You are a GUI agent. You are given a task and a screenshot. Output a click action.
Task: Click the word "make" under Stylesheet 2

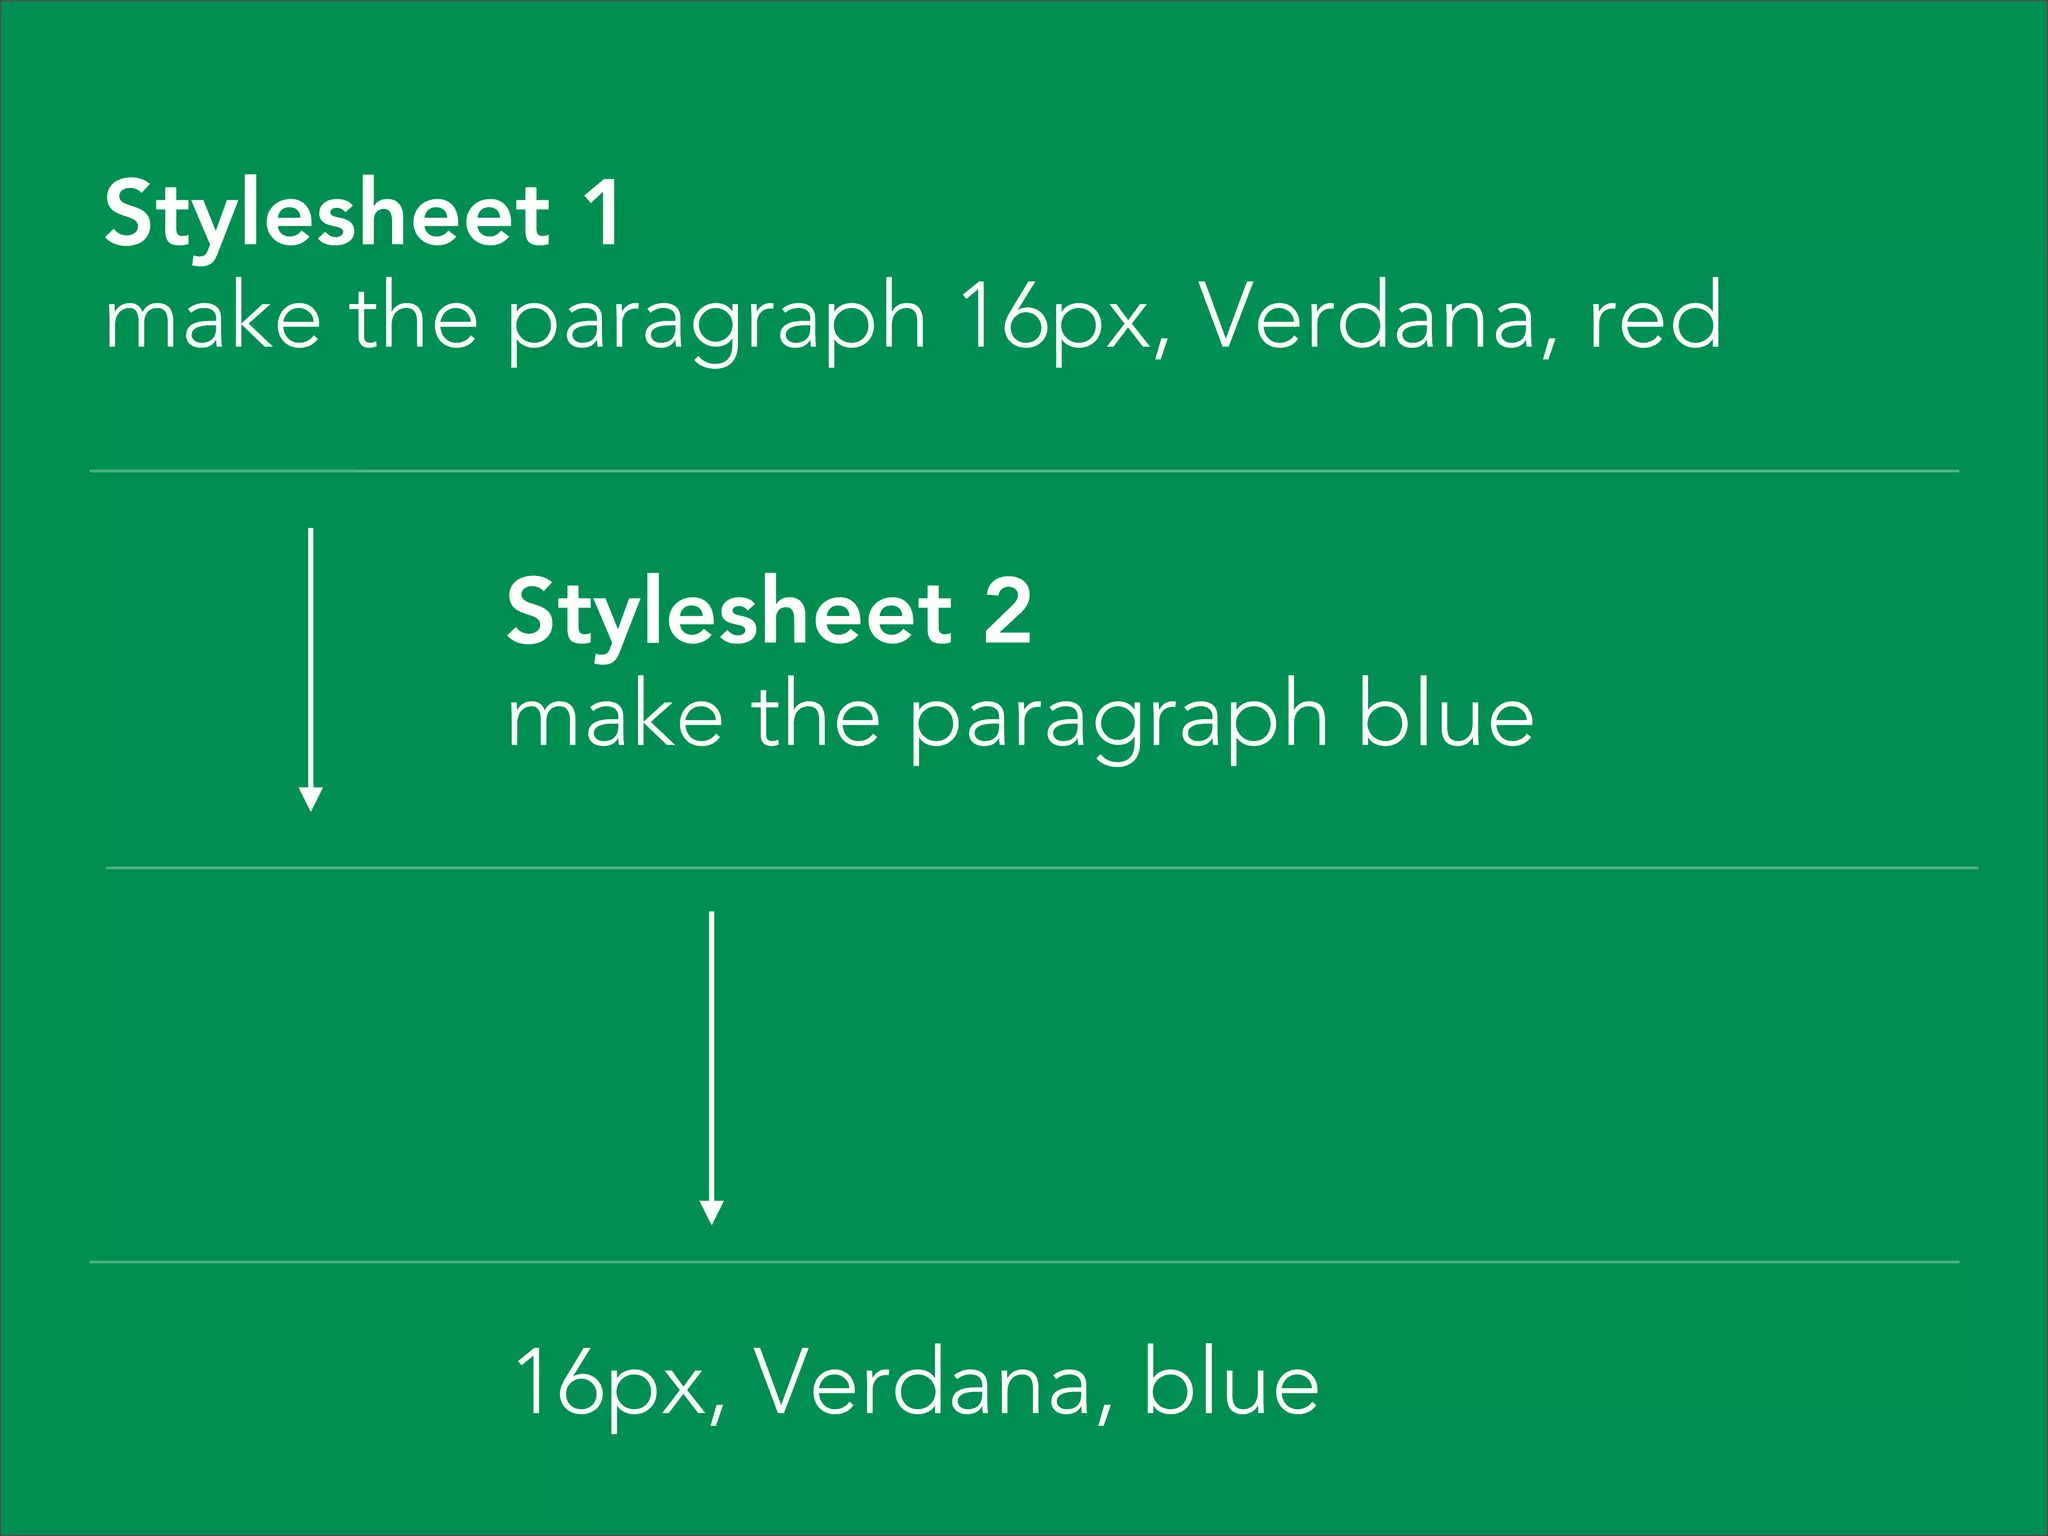(x=615, y=718)
